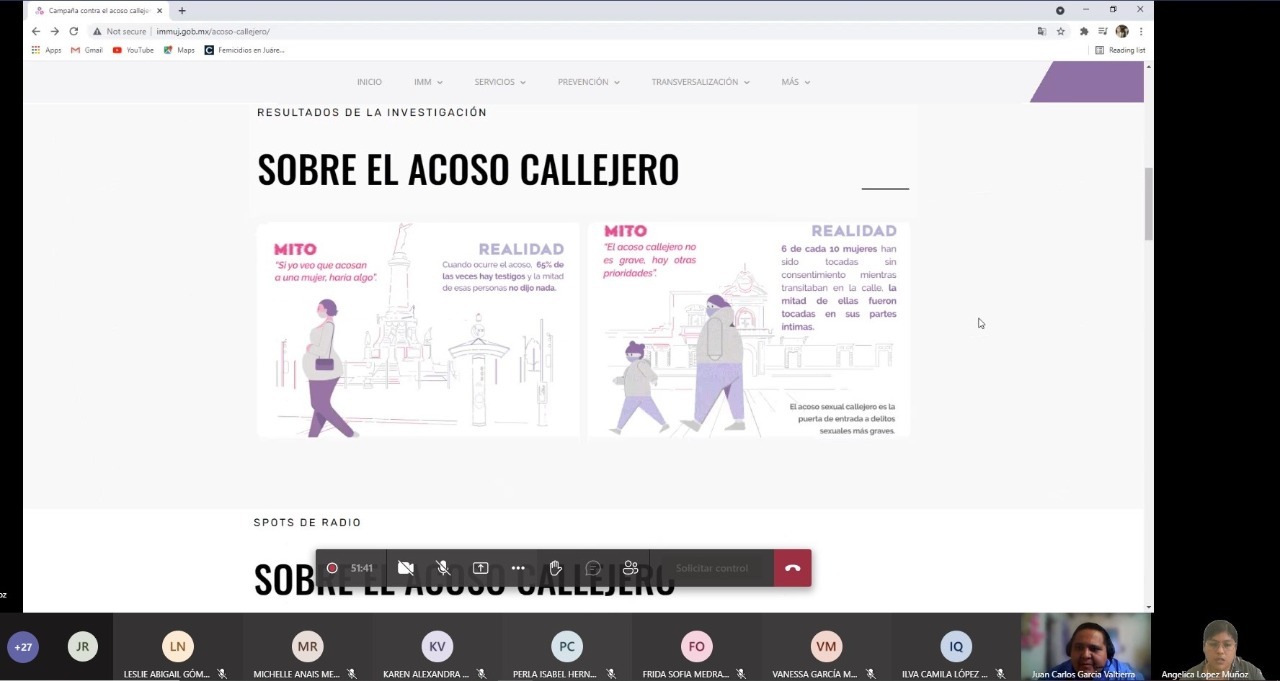Bookmark this page with the star icon
Image resolution: width=1280 pixels, height=681 pixels.
point(1061,31)
